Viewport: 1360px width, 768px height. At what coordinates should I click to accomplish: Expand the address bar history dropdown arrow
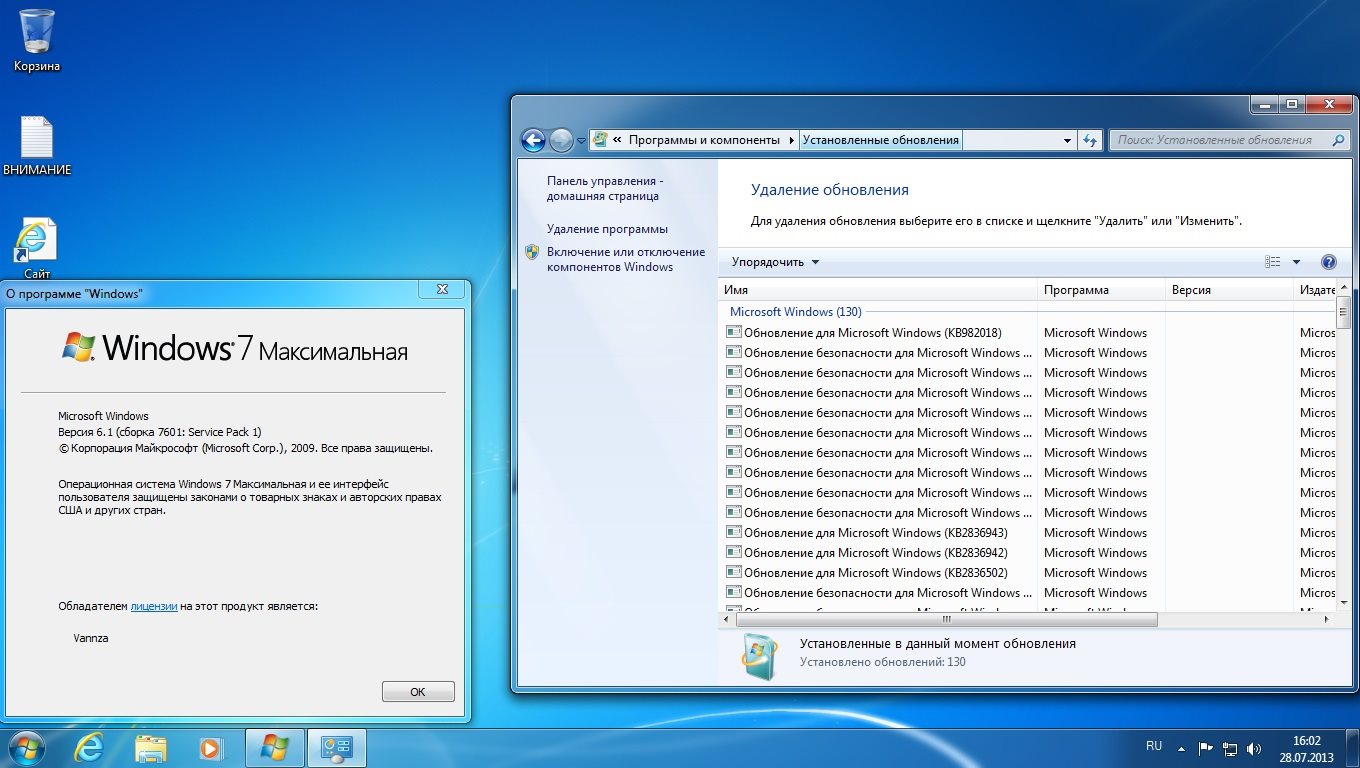pyautogui.click(x=1068, y=141)
